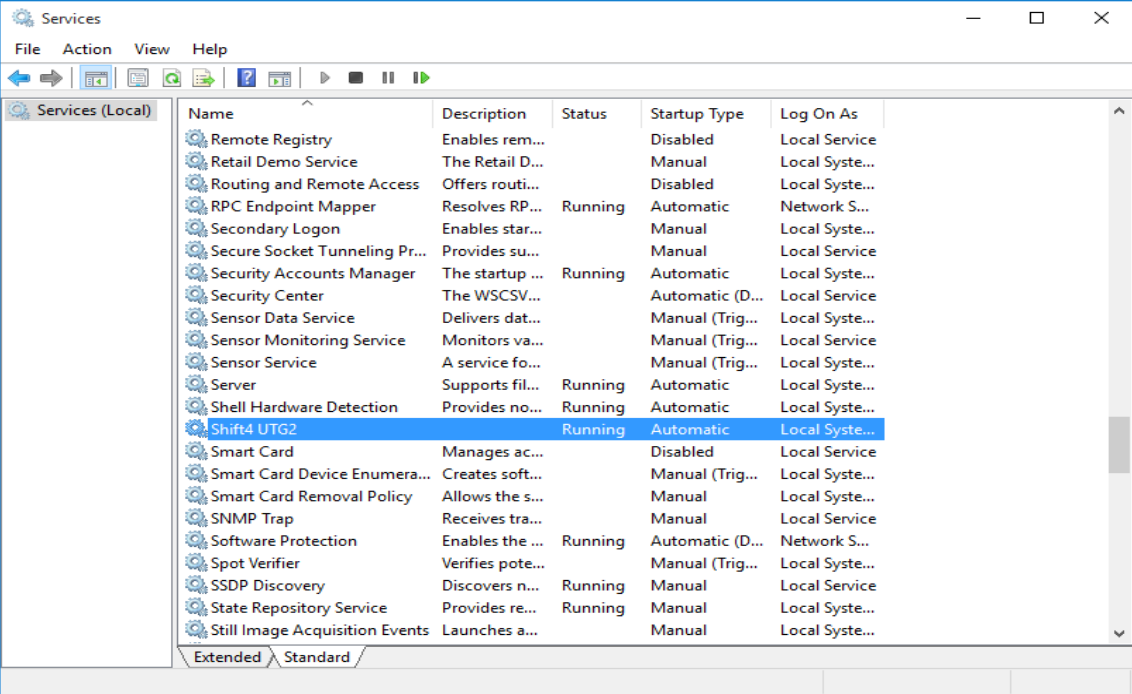Click the Show/Hide Console Tree icon
The image size is (1132, 694).
tap(96, 78)
